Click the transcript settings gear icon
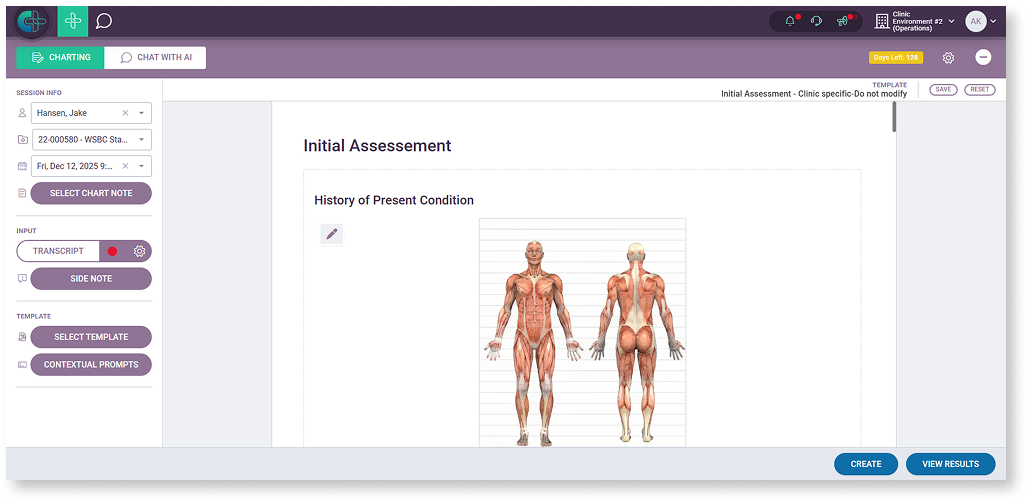The image size is (1028, 502). [140, 251]
